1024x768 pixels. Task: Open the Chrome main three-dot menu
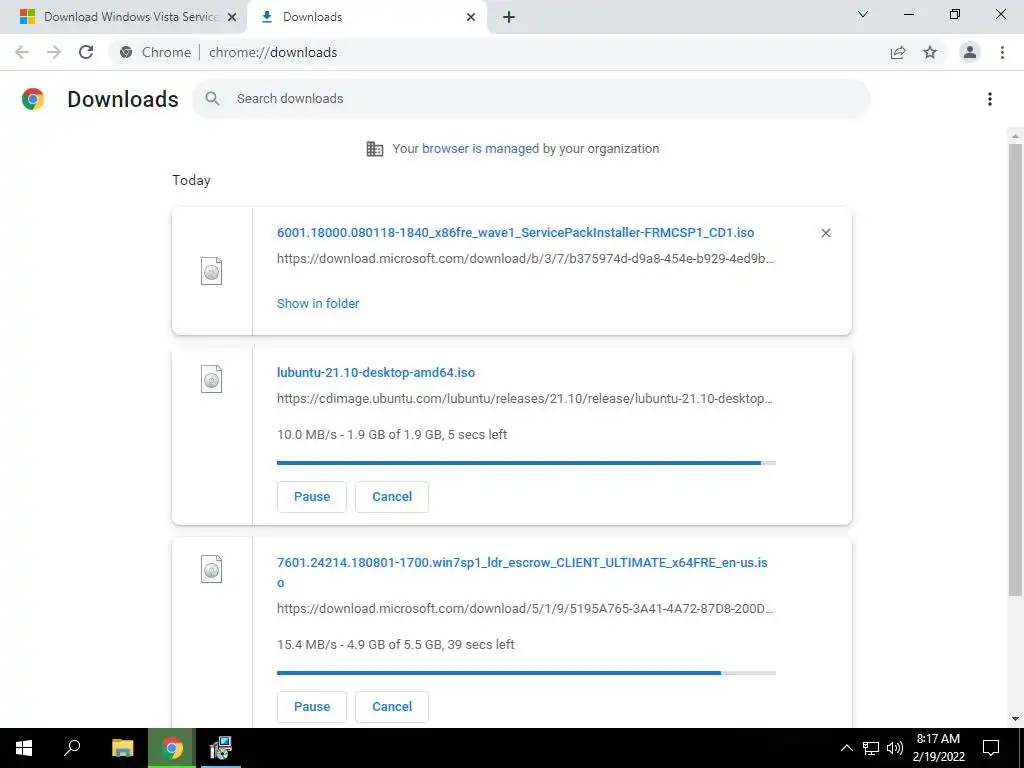tap(1002, 52)
